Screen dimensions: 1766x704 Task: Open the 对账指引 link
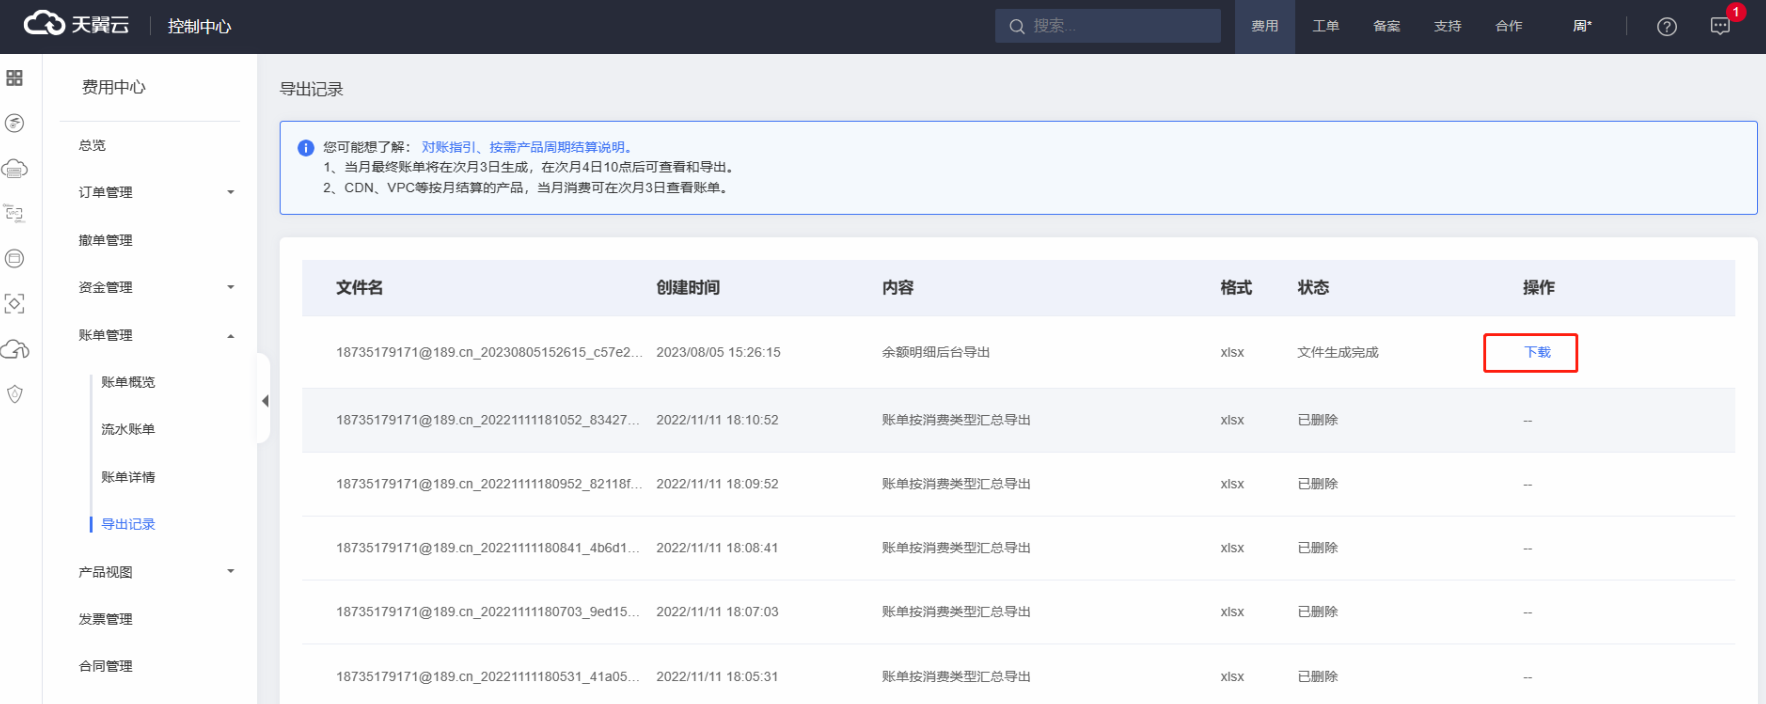click(448, 147)
